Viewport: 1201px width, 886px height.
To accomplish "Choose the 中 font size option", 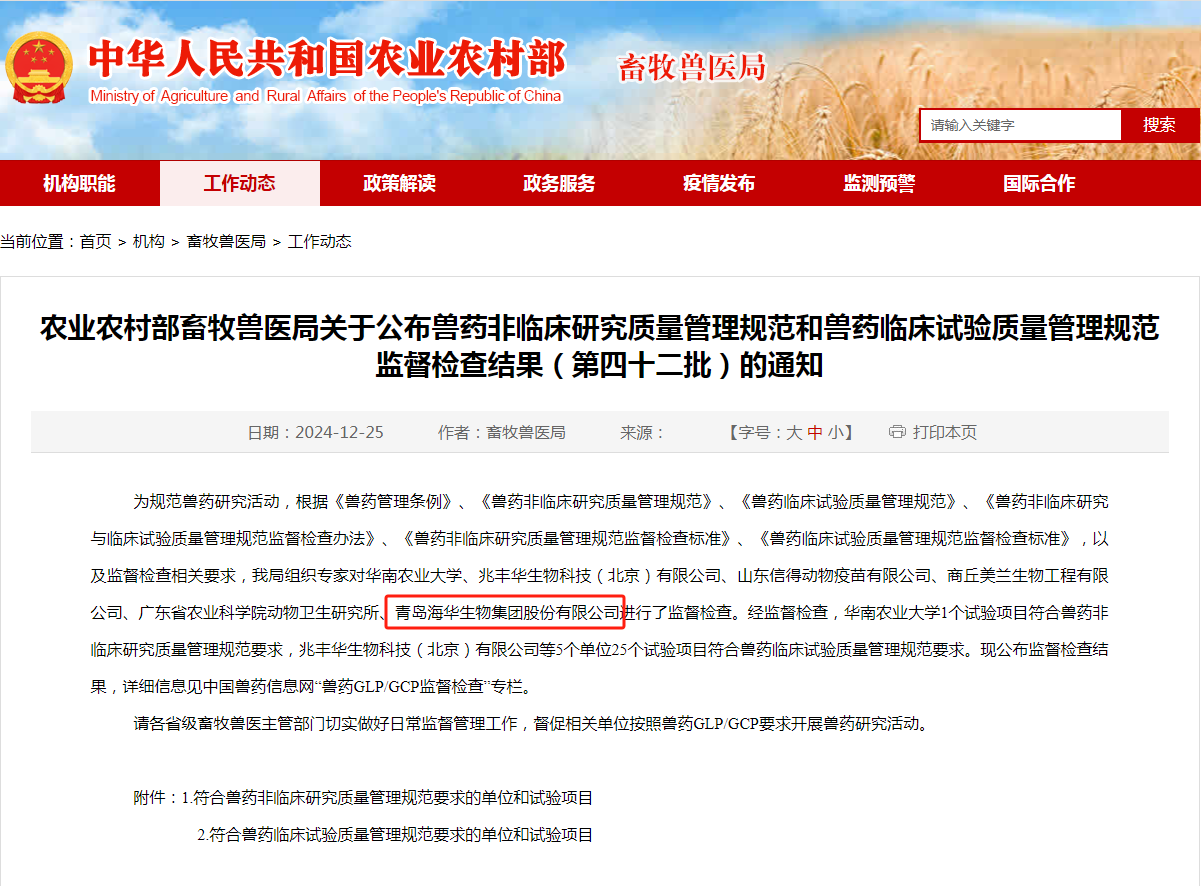I will pyautogui.click(x=815, y=432).
